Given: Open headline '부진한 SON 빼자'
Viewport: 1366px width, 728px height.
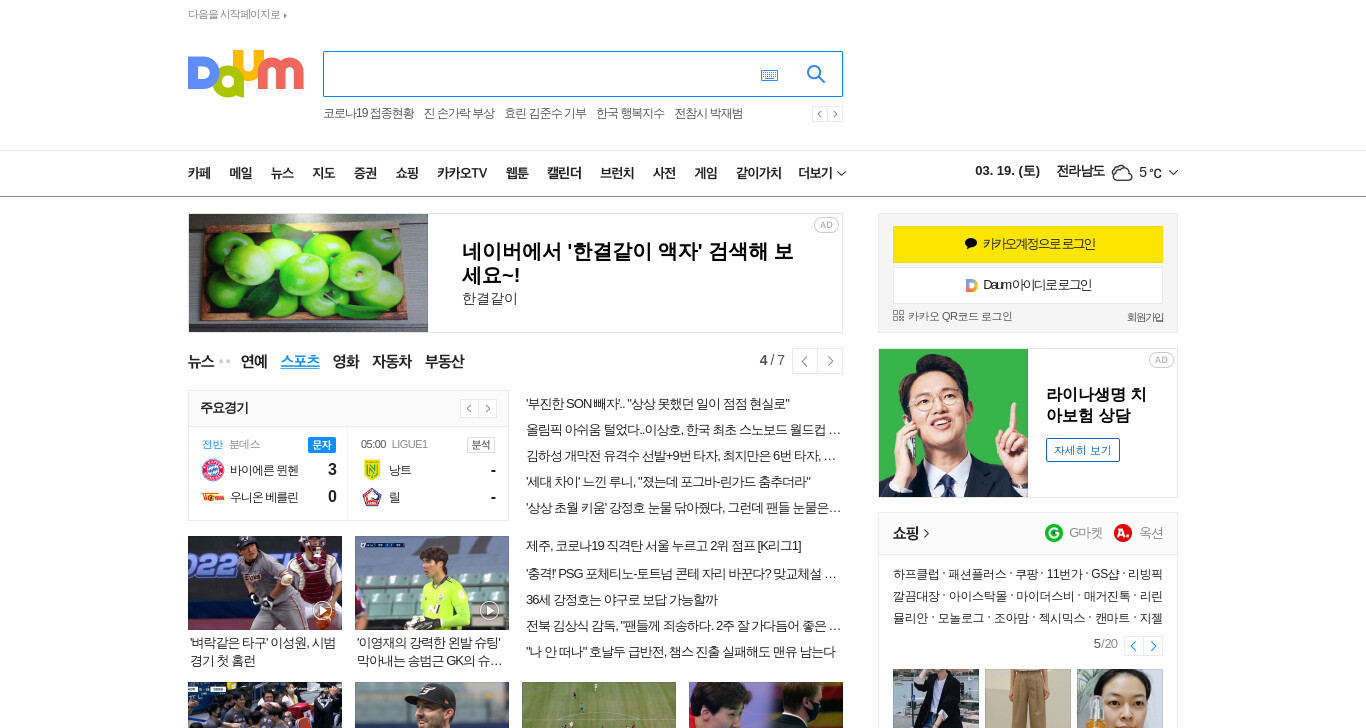Looking at the screenshot, I should coord(658,404).
